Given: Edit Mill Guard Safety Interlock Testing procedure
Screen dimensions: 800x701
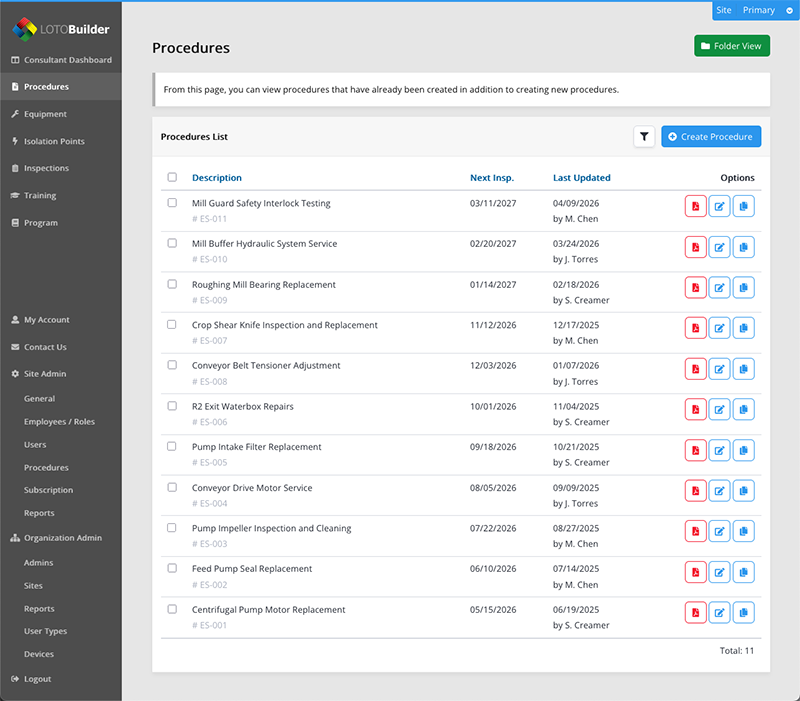Looking at the screenshot, I should tap(719, 206).
